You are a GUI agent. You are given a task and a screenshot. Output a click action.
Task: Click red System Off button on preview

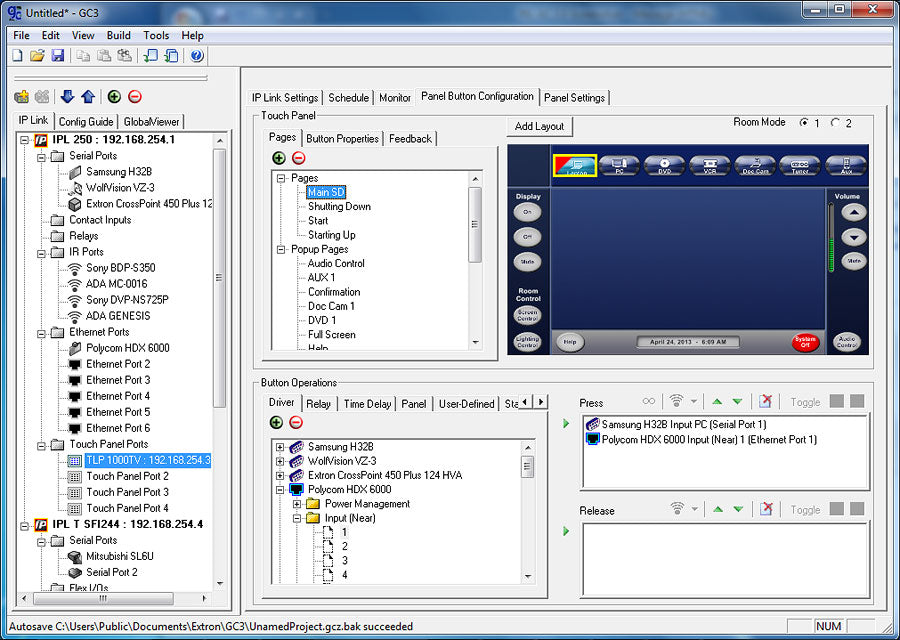(805, 342)
